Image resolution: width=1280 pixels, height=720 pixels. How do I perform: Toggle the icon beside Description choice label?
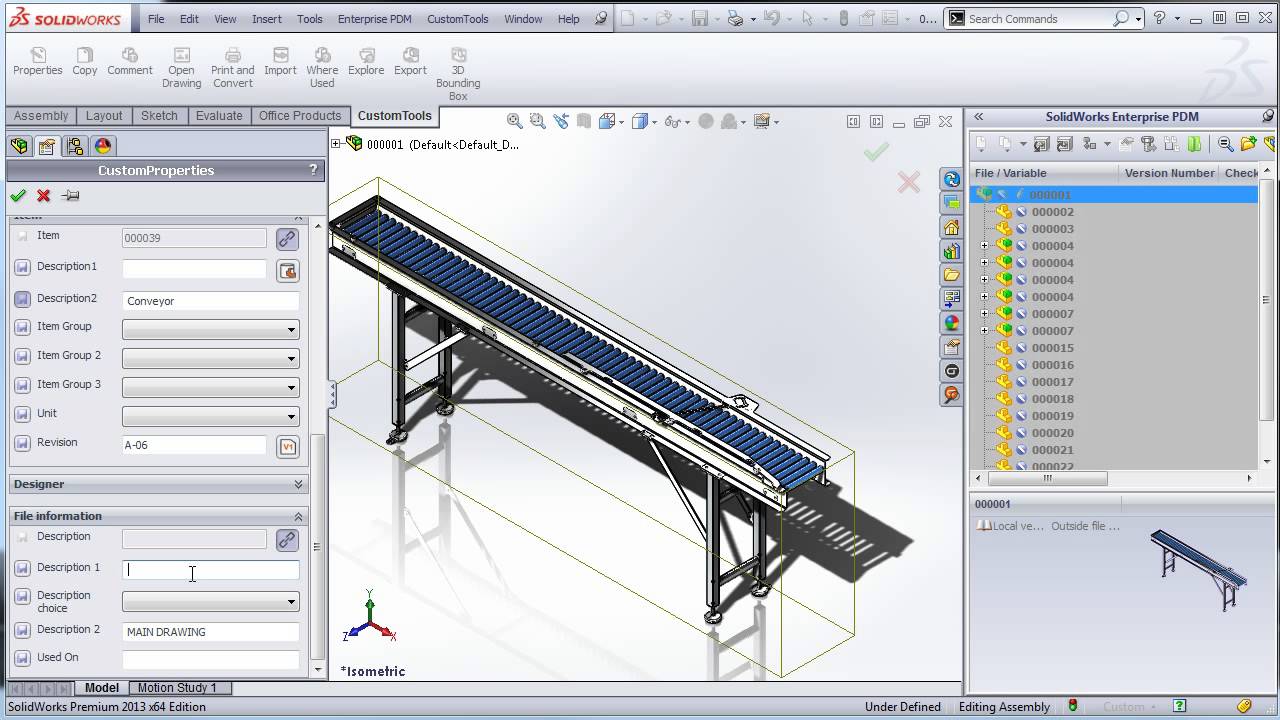pos(22,598)
